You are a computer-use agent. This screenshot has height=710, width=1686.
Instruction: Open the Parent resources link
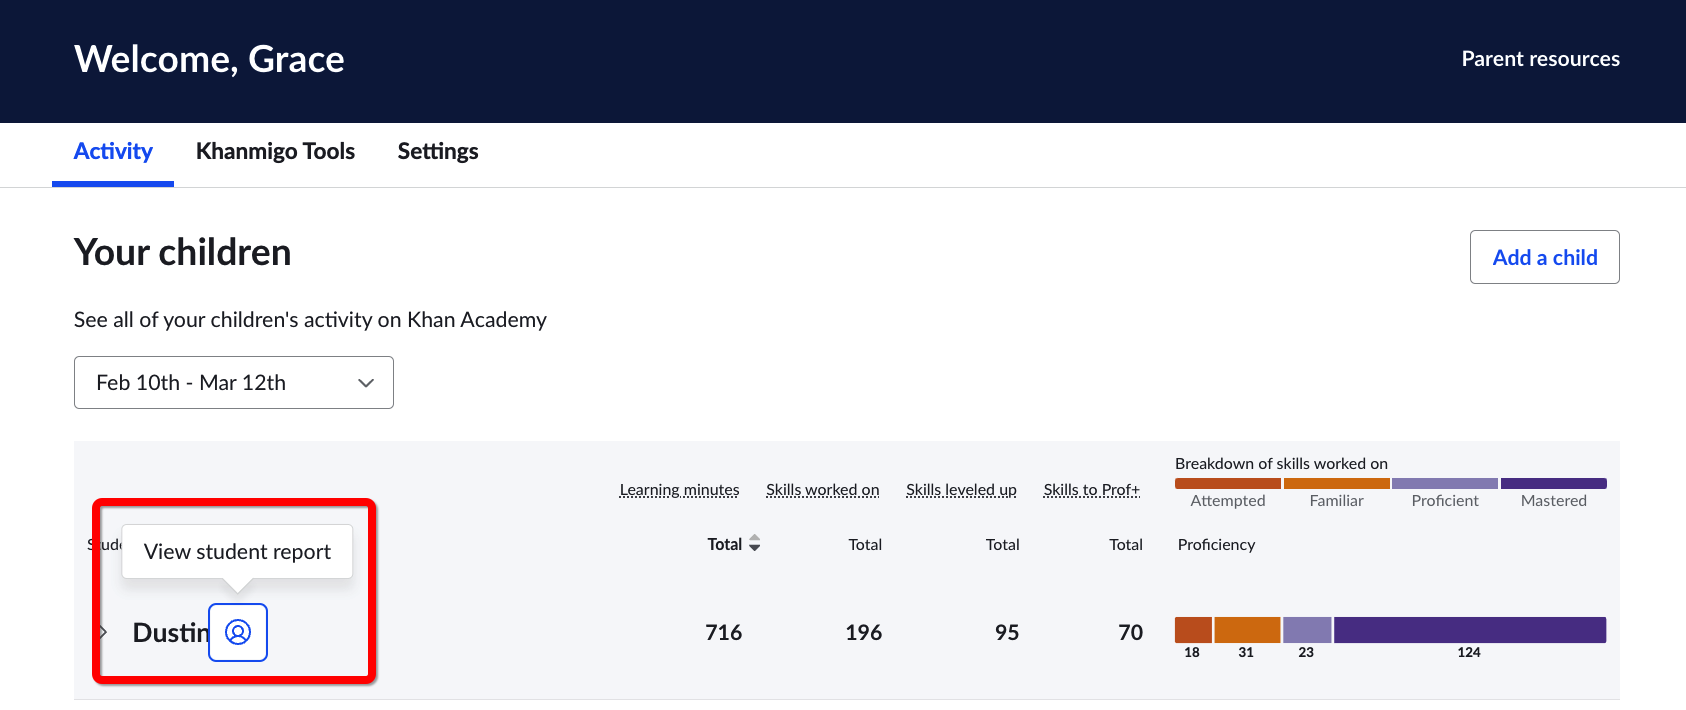pyautogui.click(x=1540, y=59)
